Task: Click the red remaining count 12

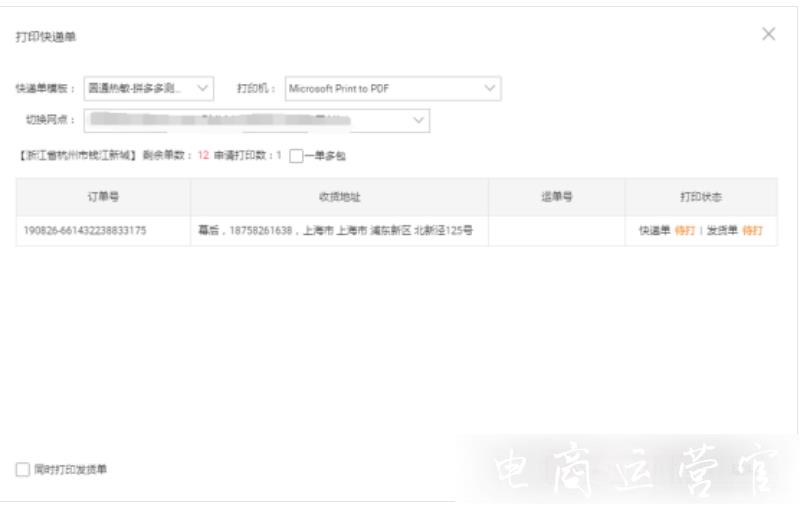Action: 203,156
